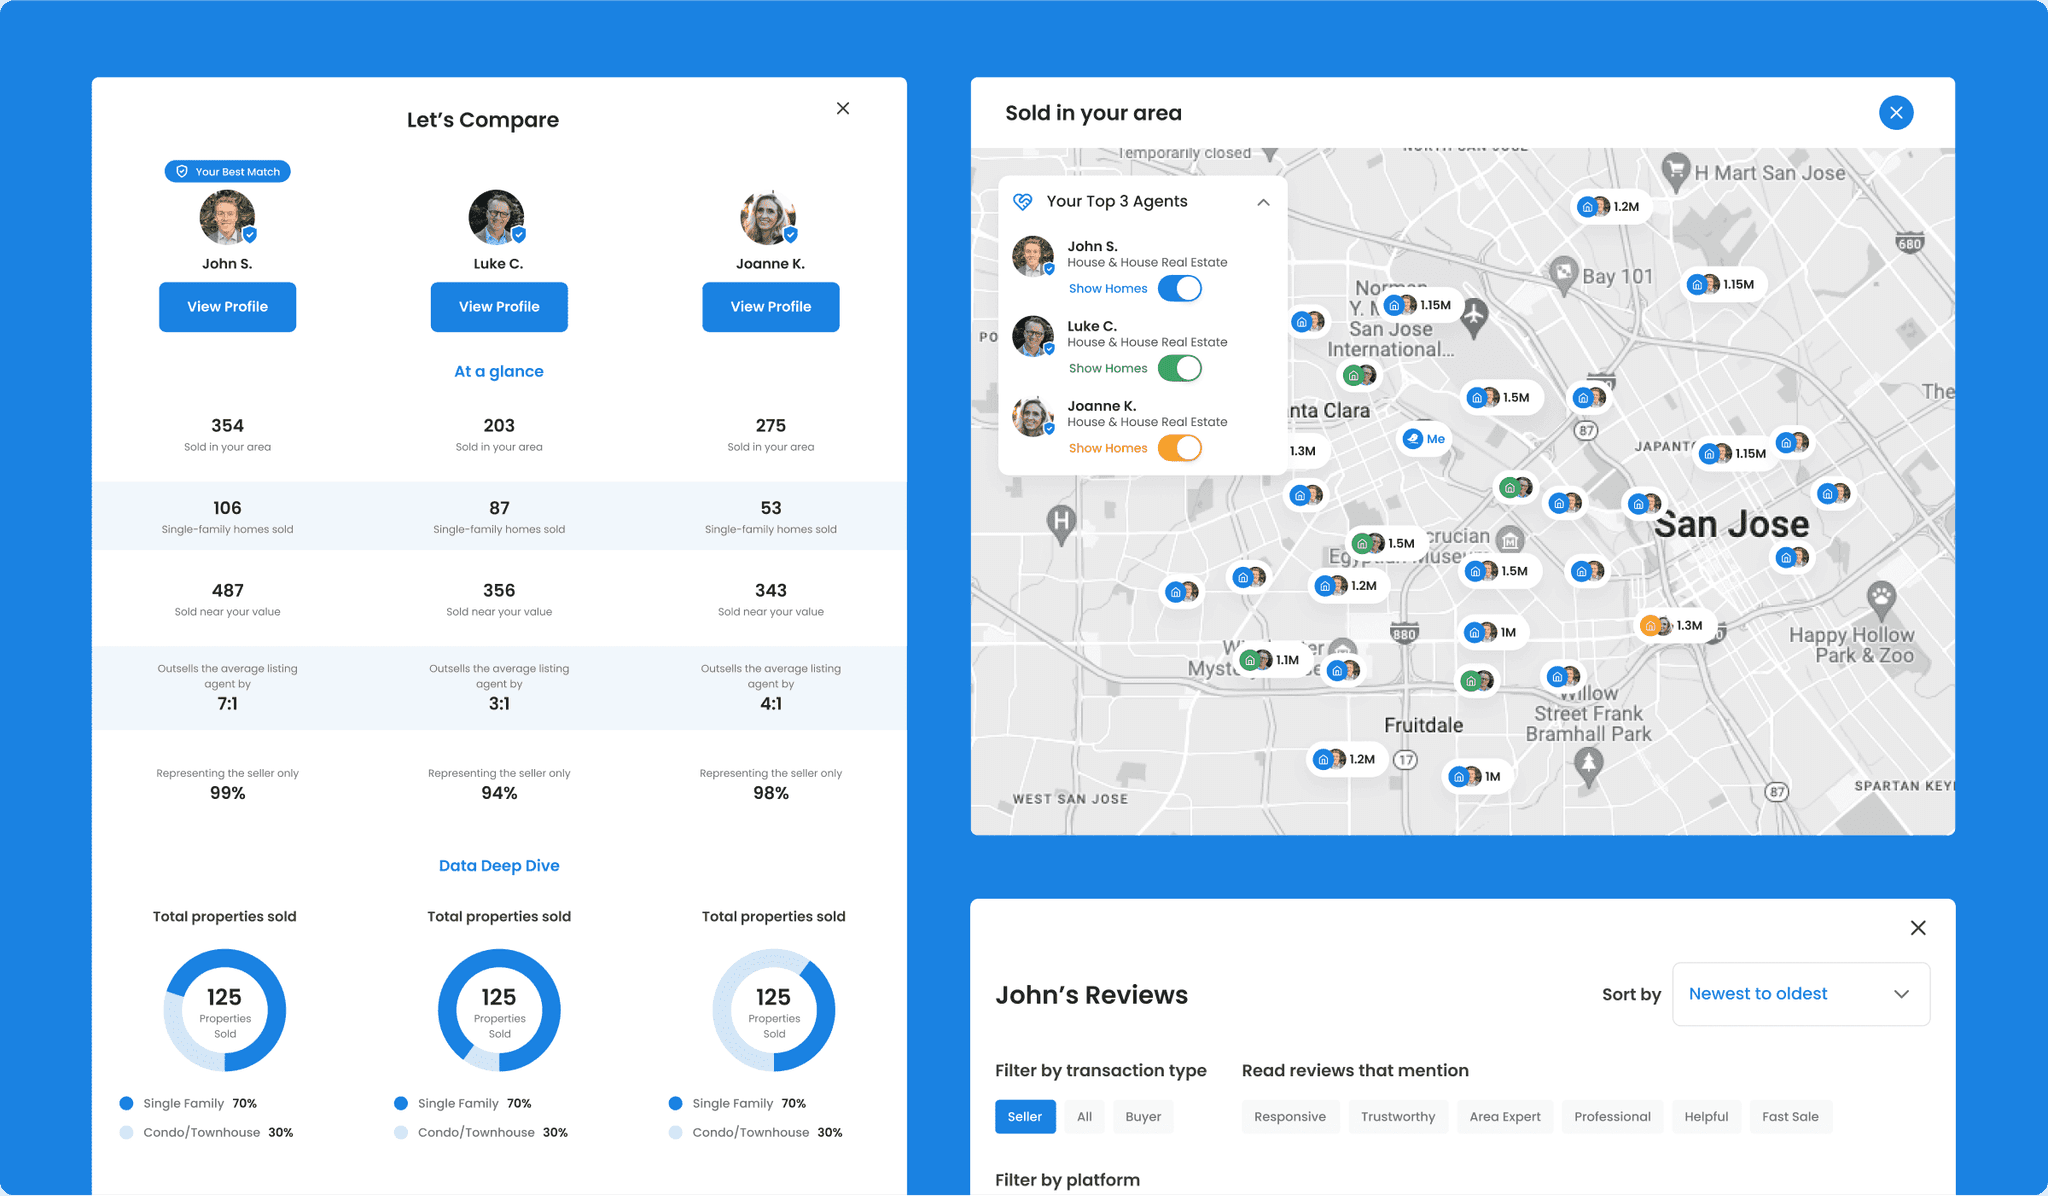The height and width of the screenshot is (1196, 2048).
Task: View Profile of Luke C.
Action: (499, 307)
